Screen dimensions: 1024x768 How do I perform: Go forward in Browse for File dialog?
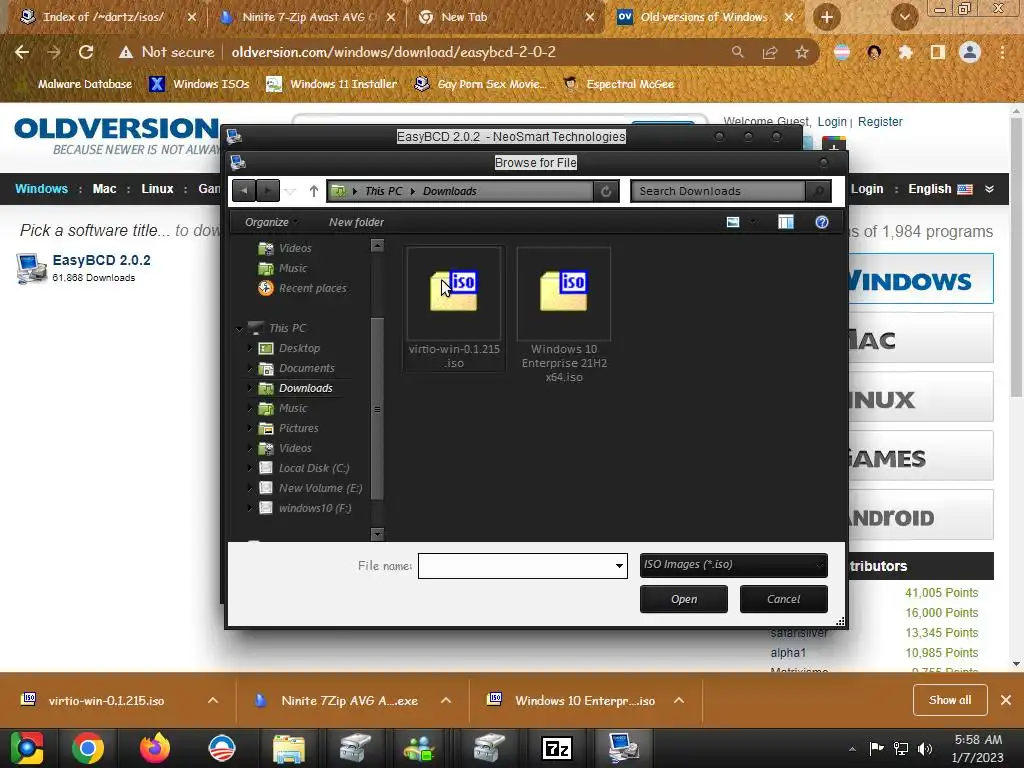click(x=268, y=191)
